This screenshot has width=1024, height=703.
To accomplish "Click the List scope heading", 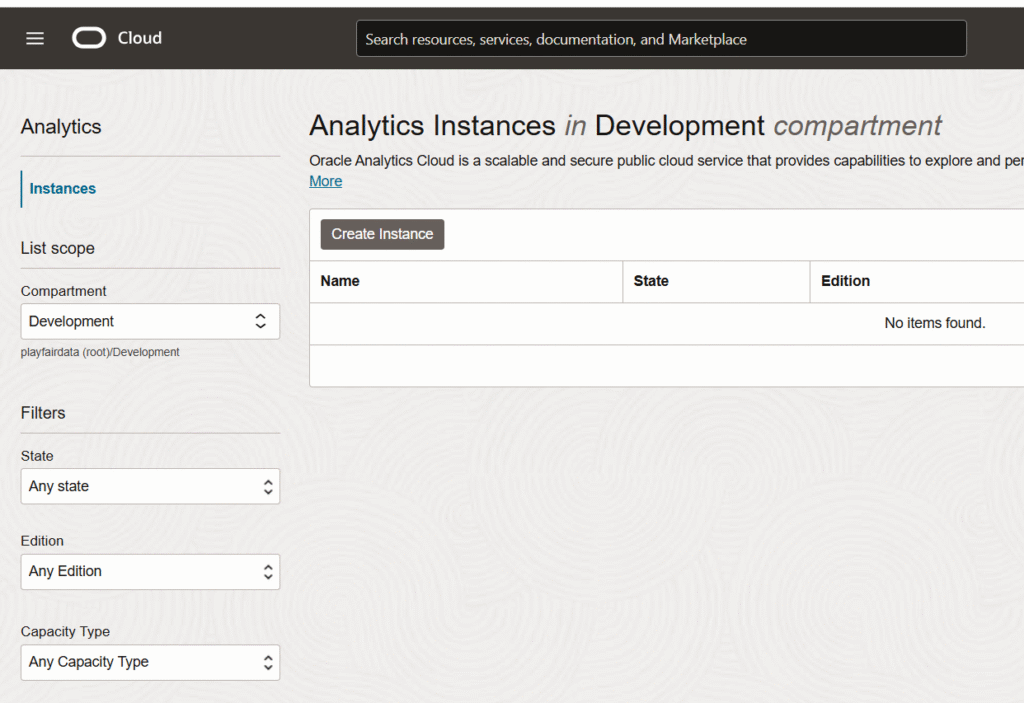I will [57, 248].
